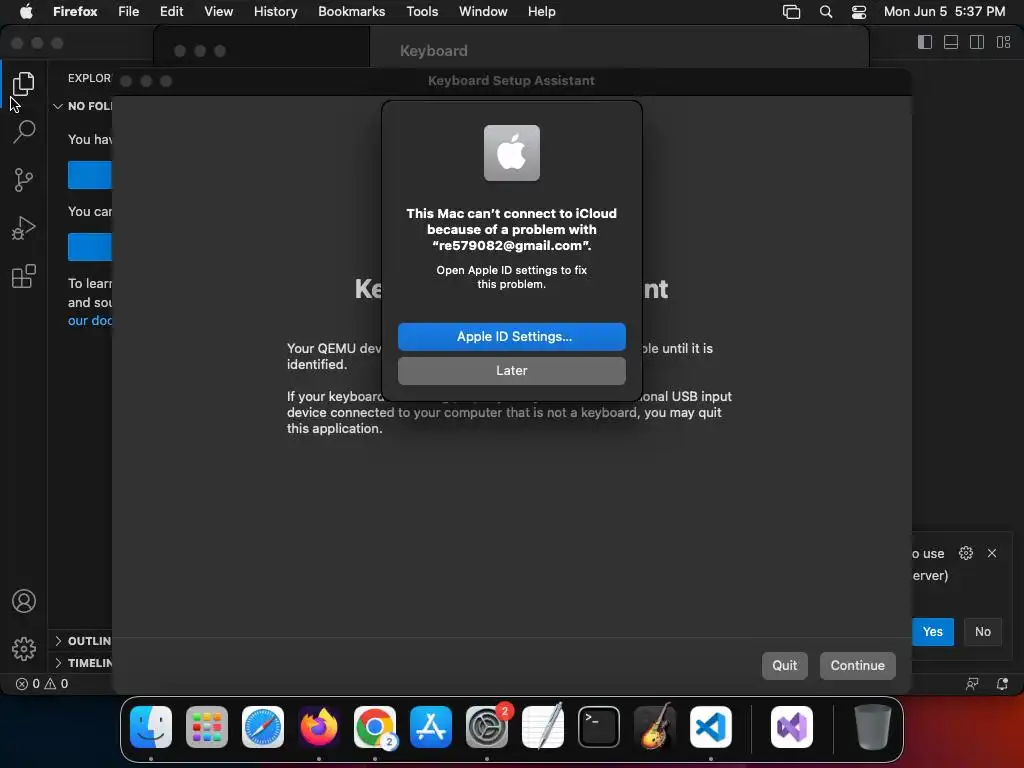Open VS Code notifications bell in status bar
This screenshot has height=768, width=1024.
tap(1002, 684)
